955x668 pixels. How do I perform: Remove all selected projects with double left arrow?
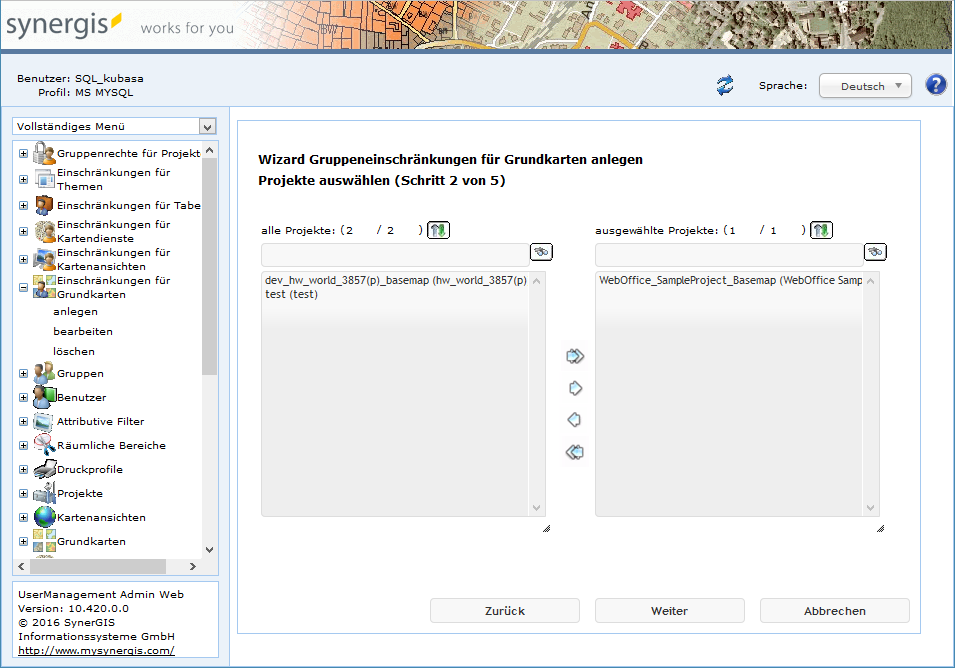point(574,452)
